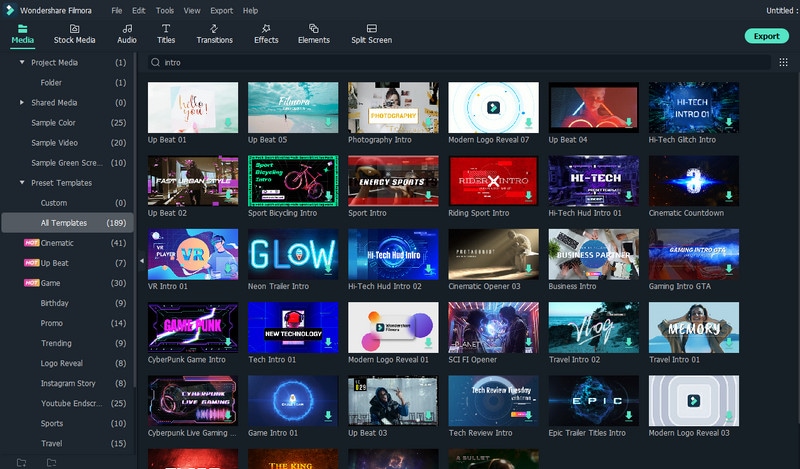This screenshot has height=469, width=800.
Task: Download the Tech Intro 01 template
Action: [328, 342]
